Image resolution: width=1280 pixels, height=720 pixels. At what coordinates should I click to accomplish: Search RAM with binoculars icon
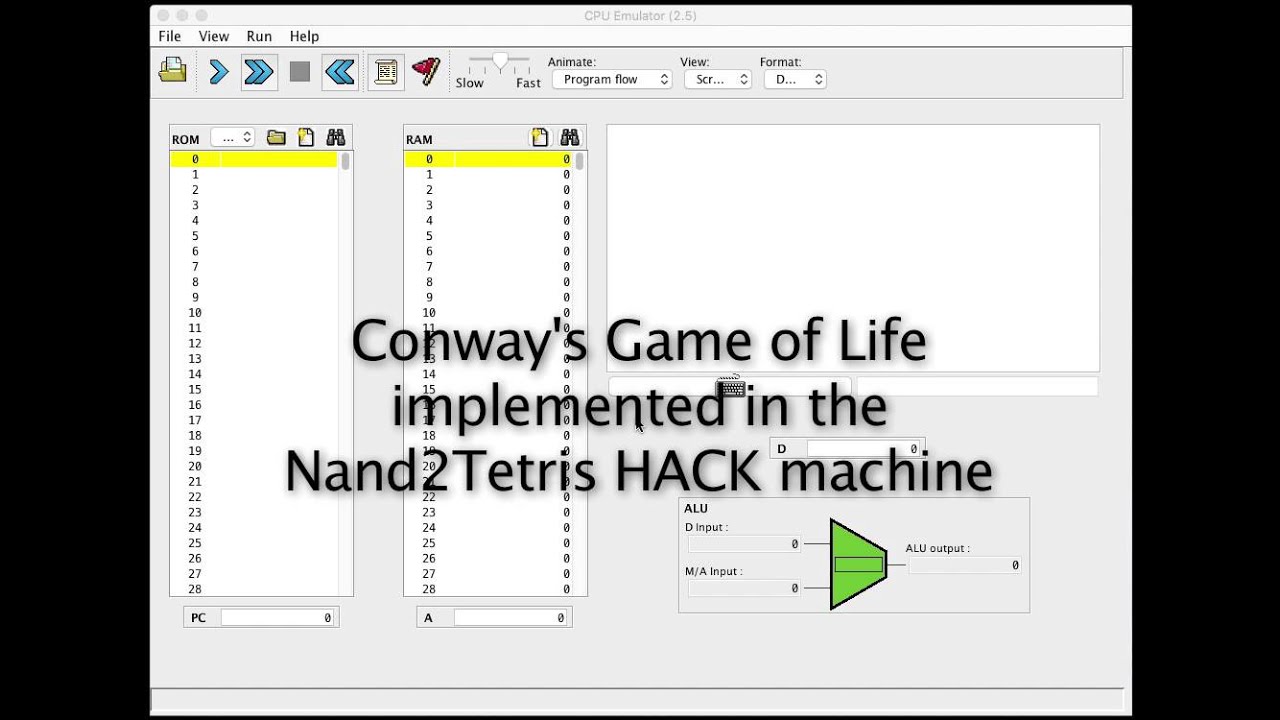570,138
